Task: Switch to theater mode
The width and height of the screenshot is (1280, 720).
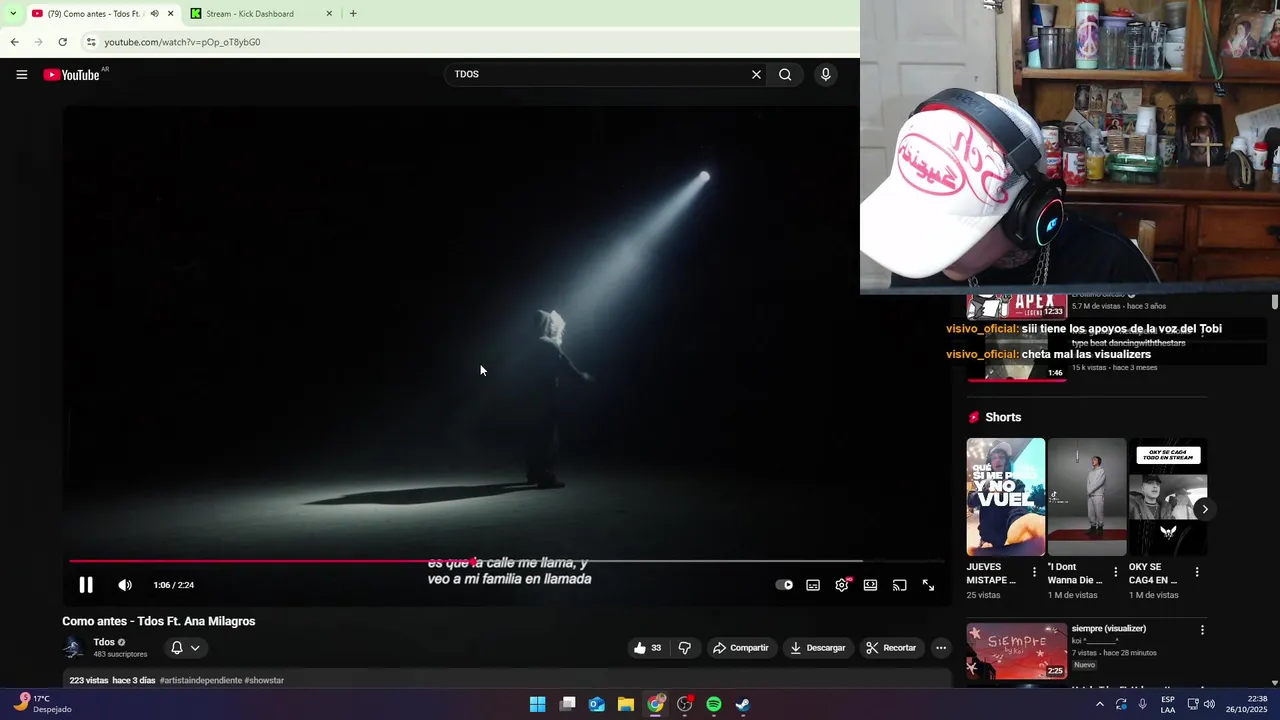Action: coord(870,585)
